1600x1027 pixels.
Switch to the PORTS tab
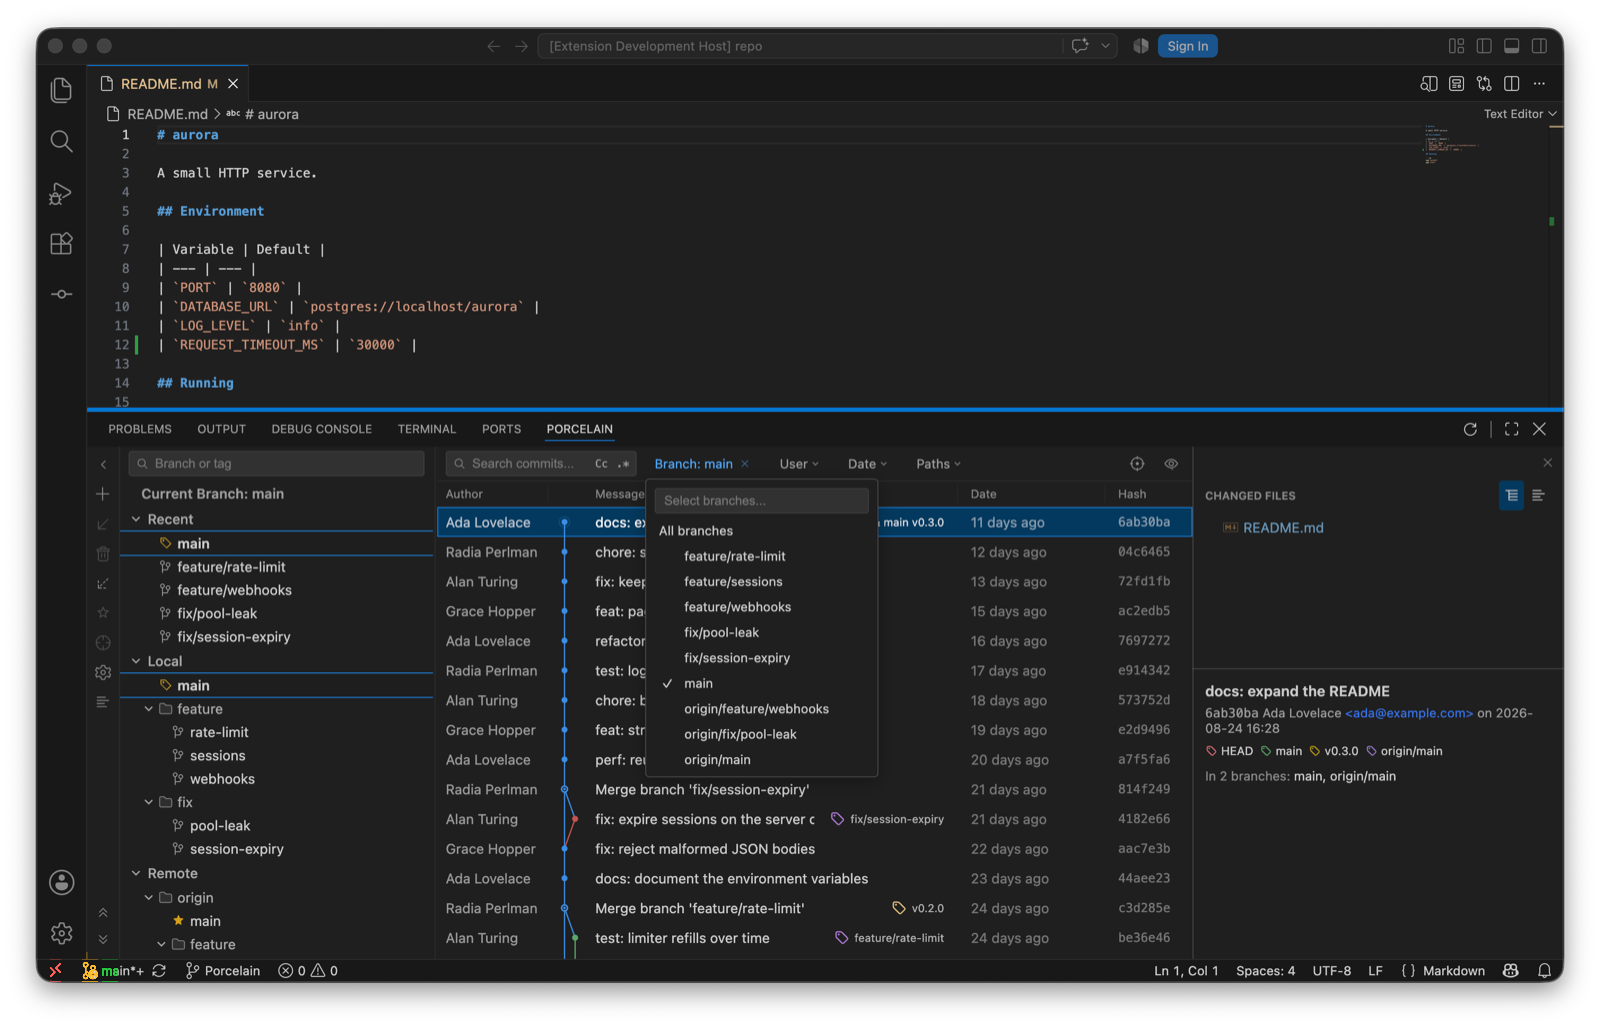501,429
